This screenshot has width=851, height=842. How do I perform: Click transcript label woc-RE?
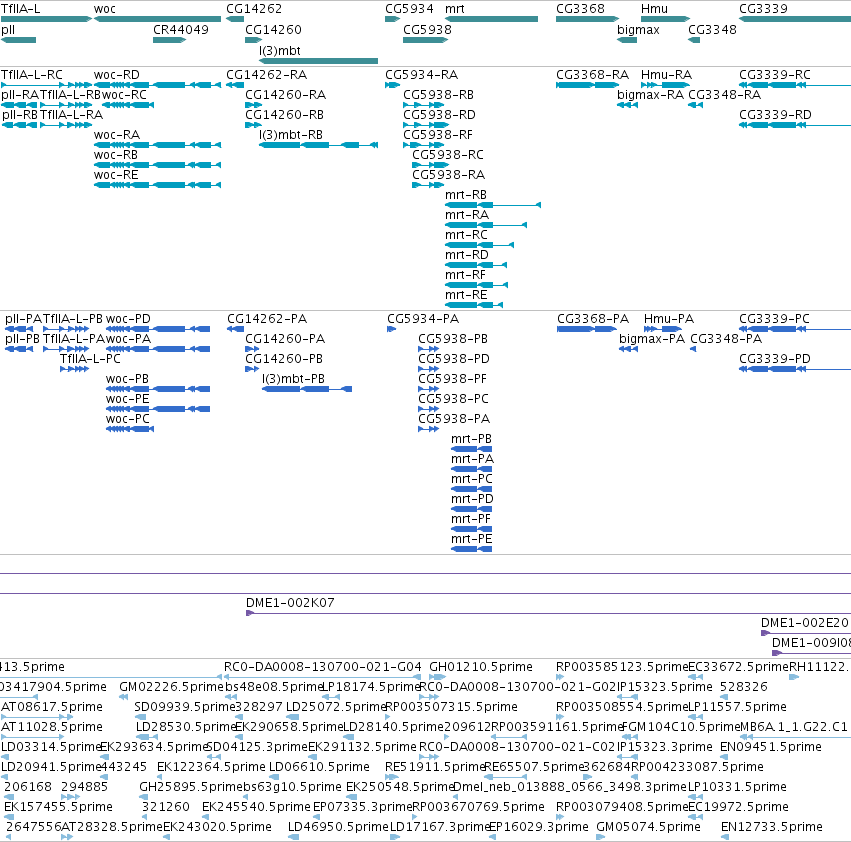(x=116, y=175)
